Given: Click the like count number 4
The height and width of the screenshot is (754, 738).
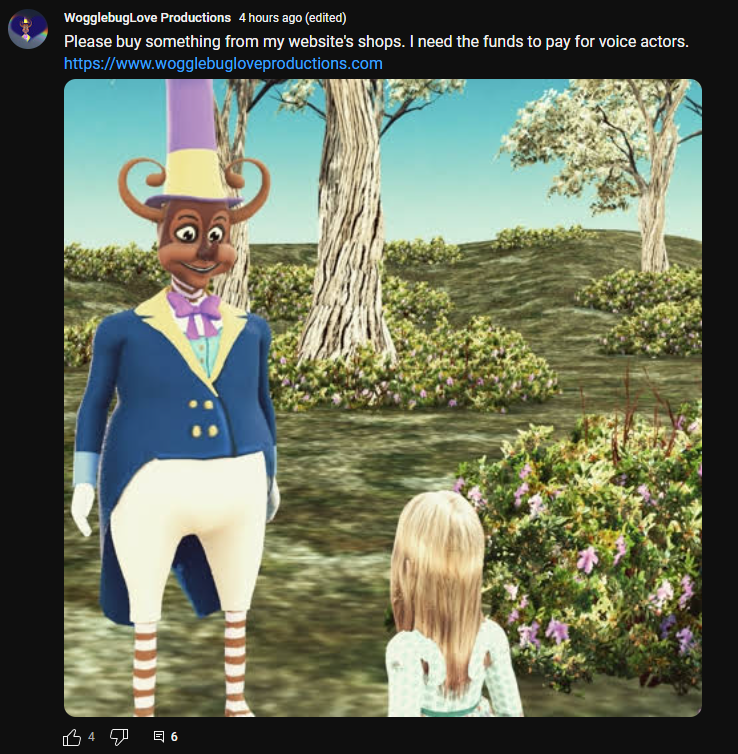Looking at the screenshot, I should (x=91, y=737).
